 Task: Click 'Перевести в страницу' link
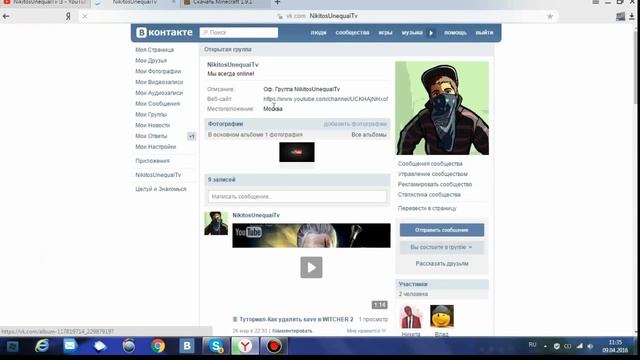[x=427, y=208]
